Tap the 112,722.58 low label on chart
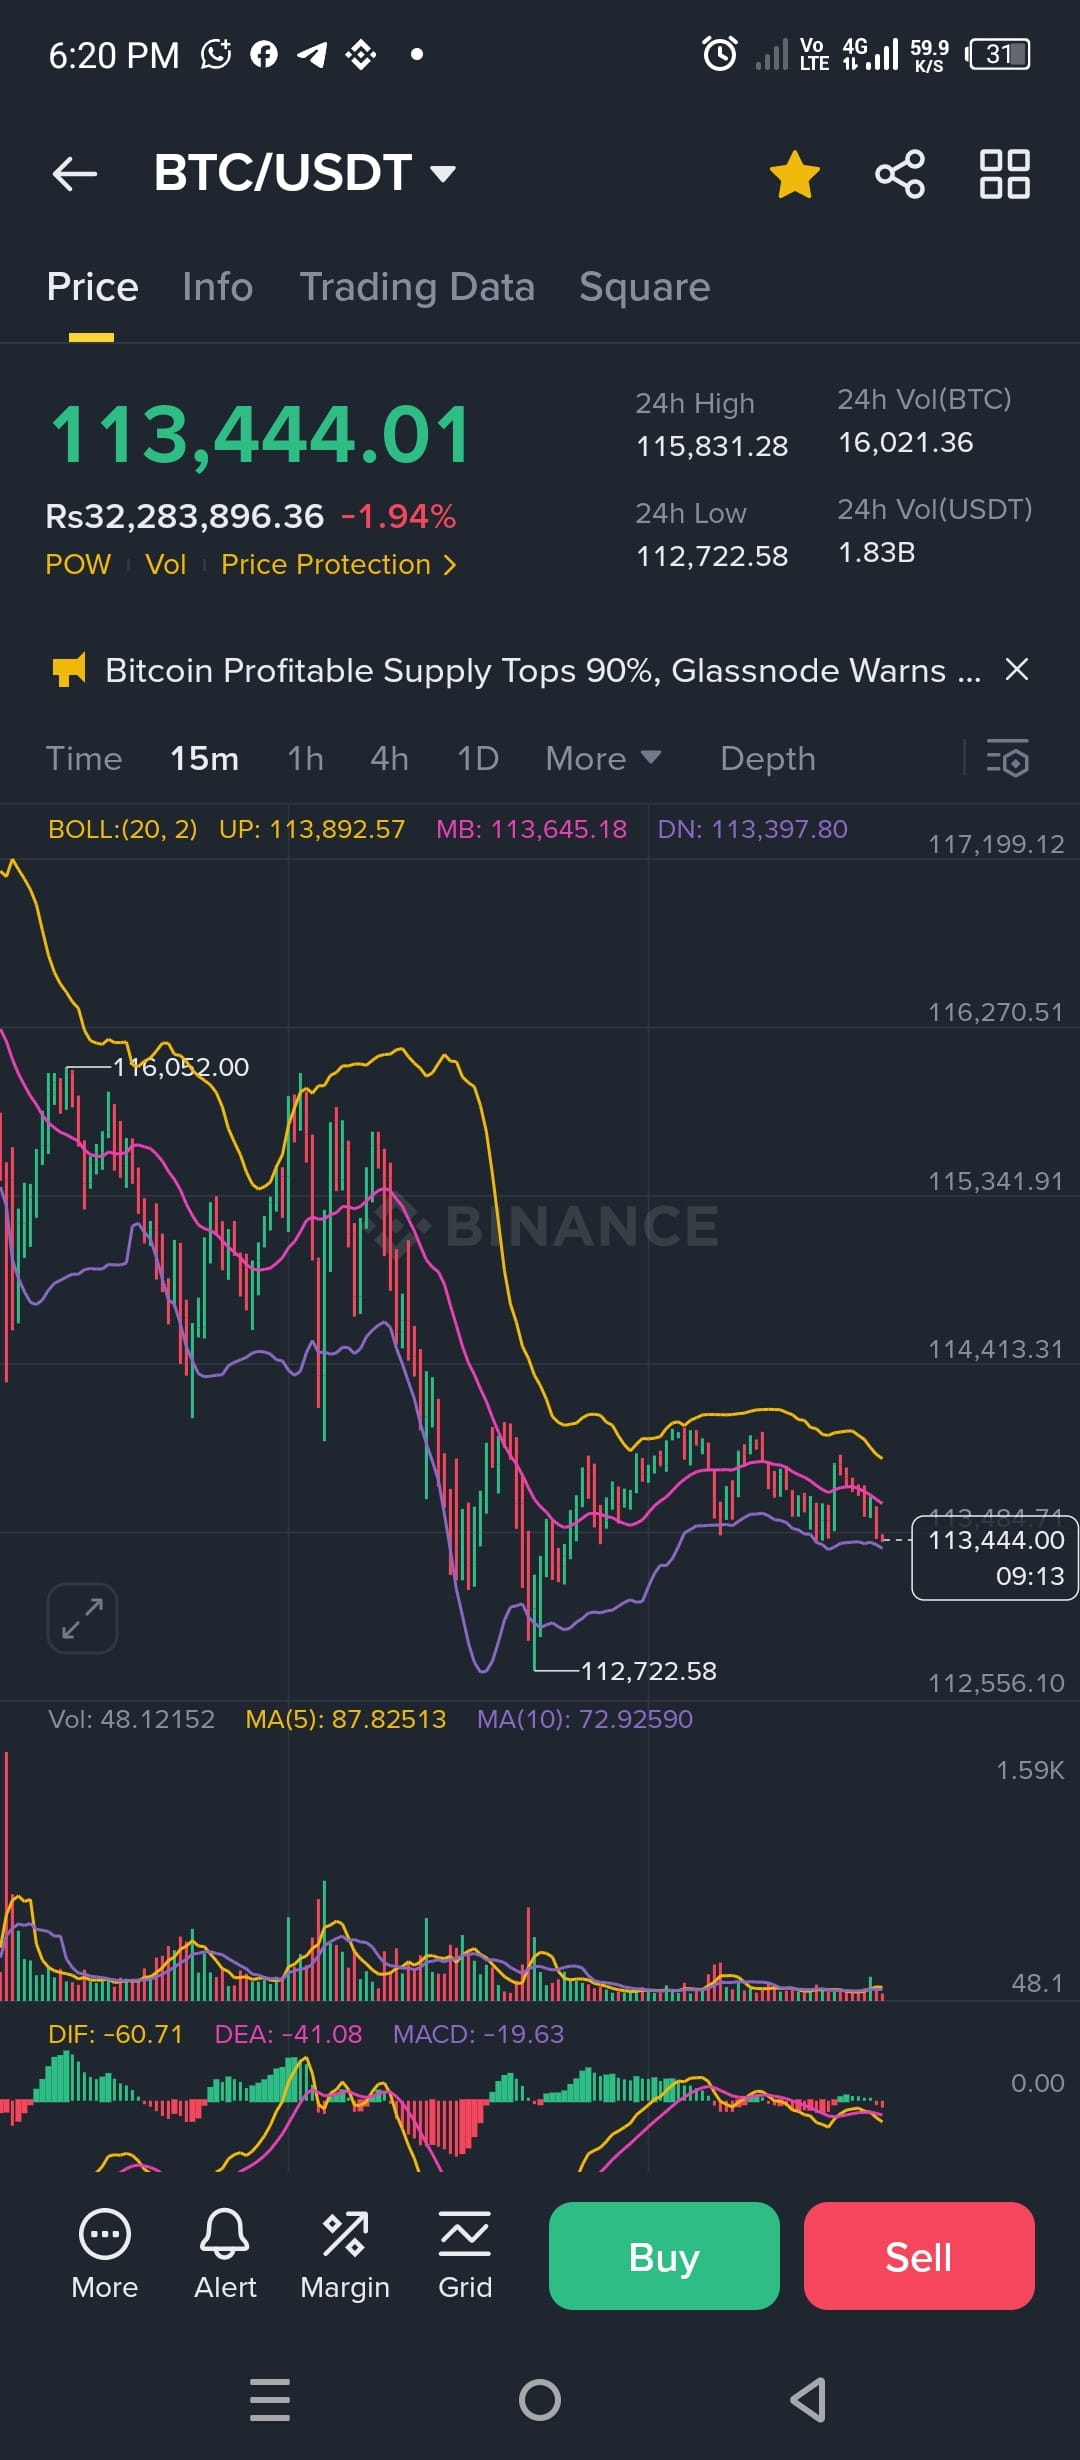The image size is (1080, 2460). [649, 1671]
